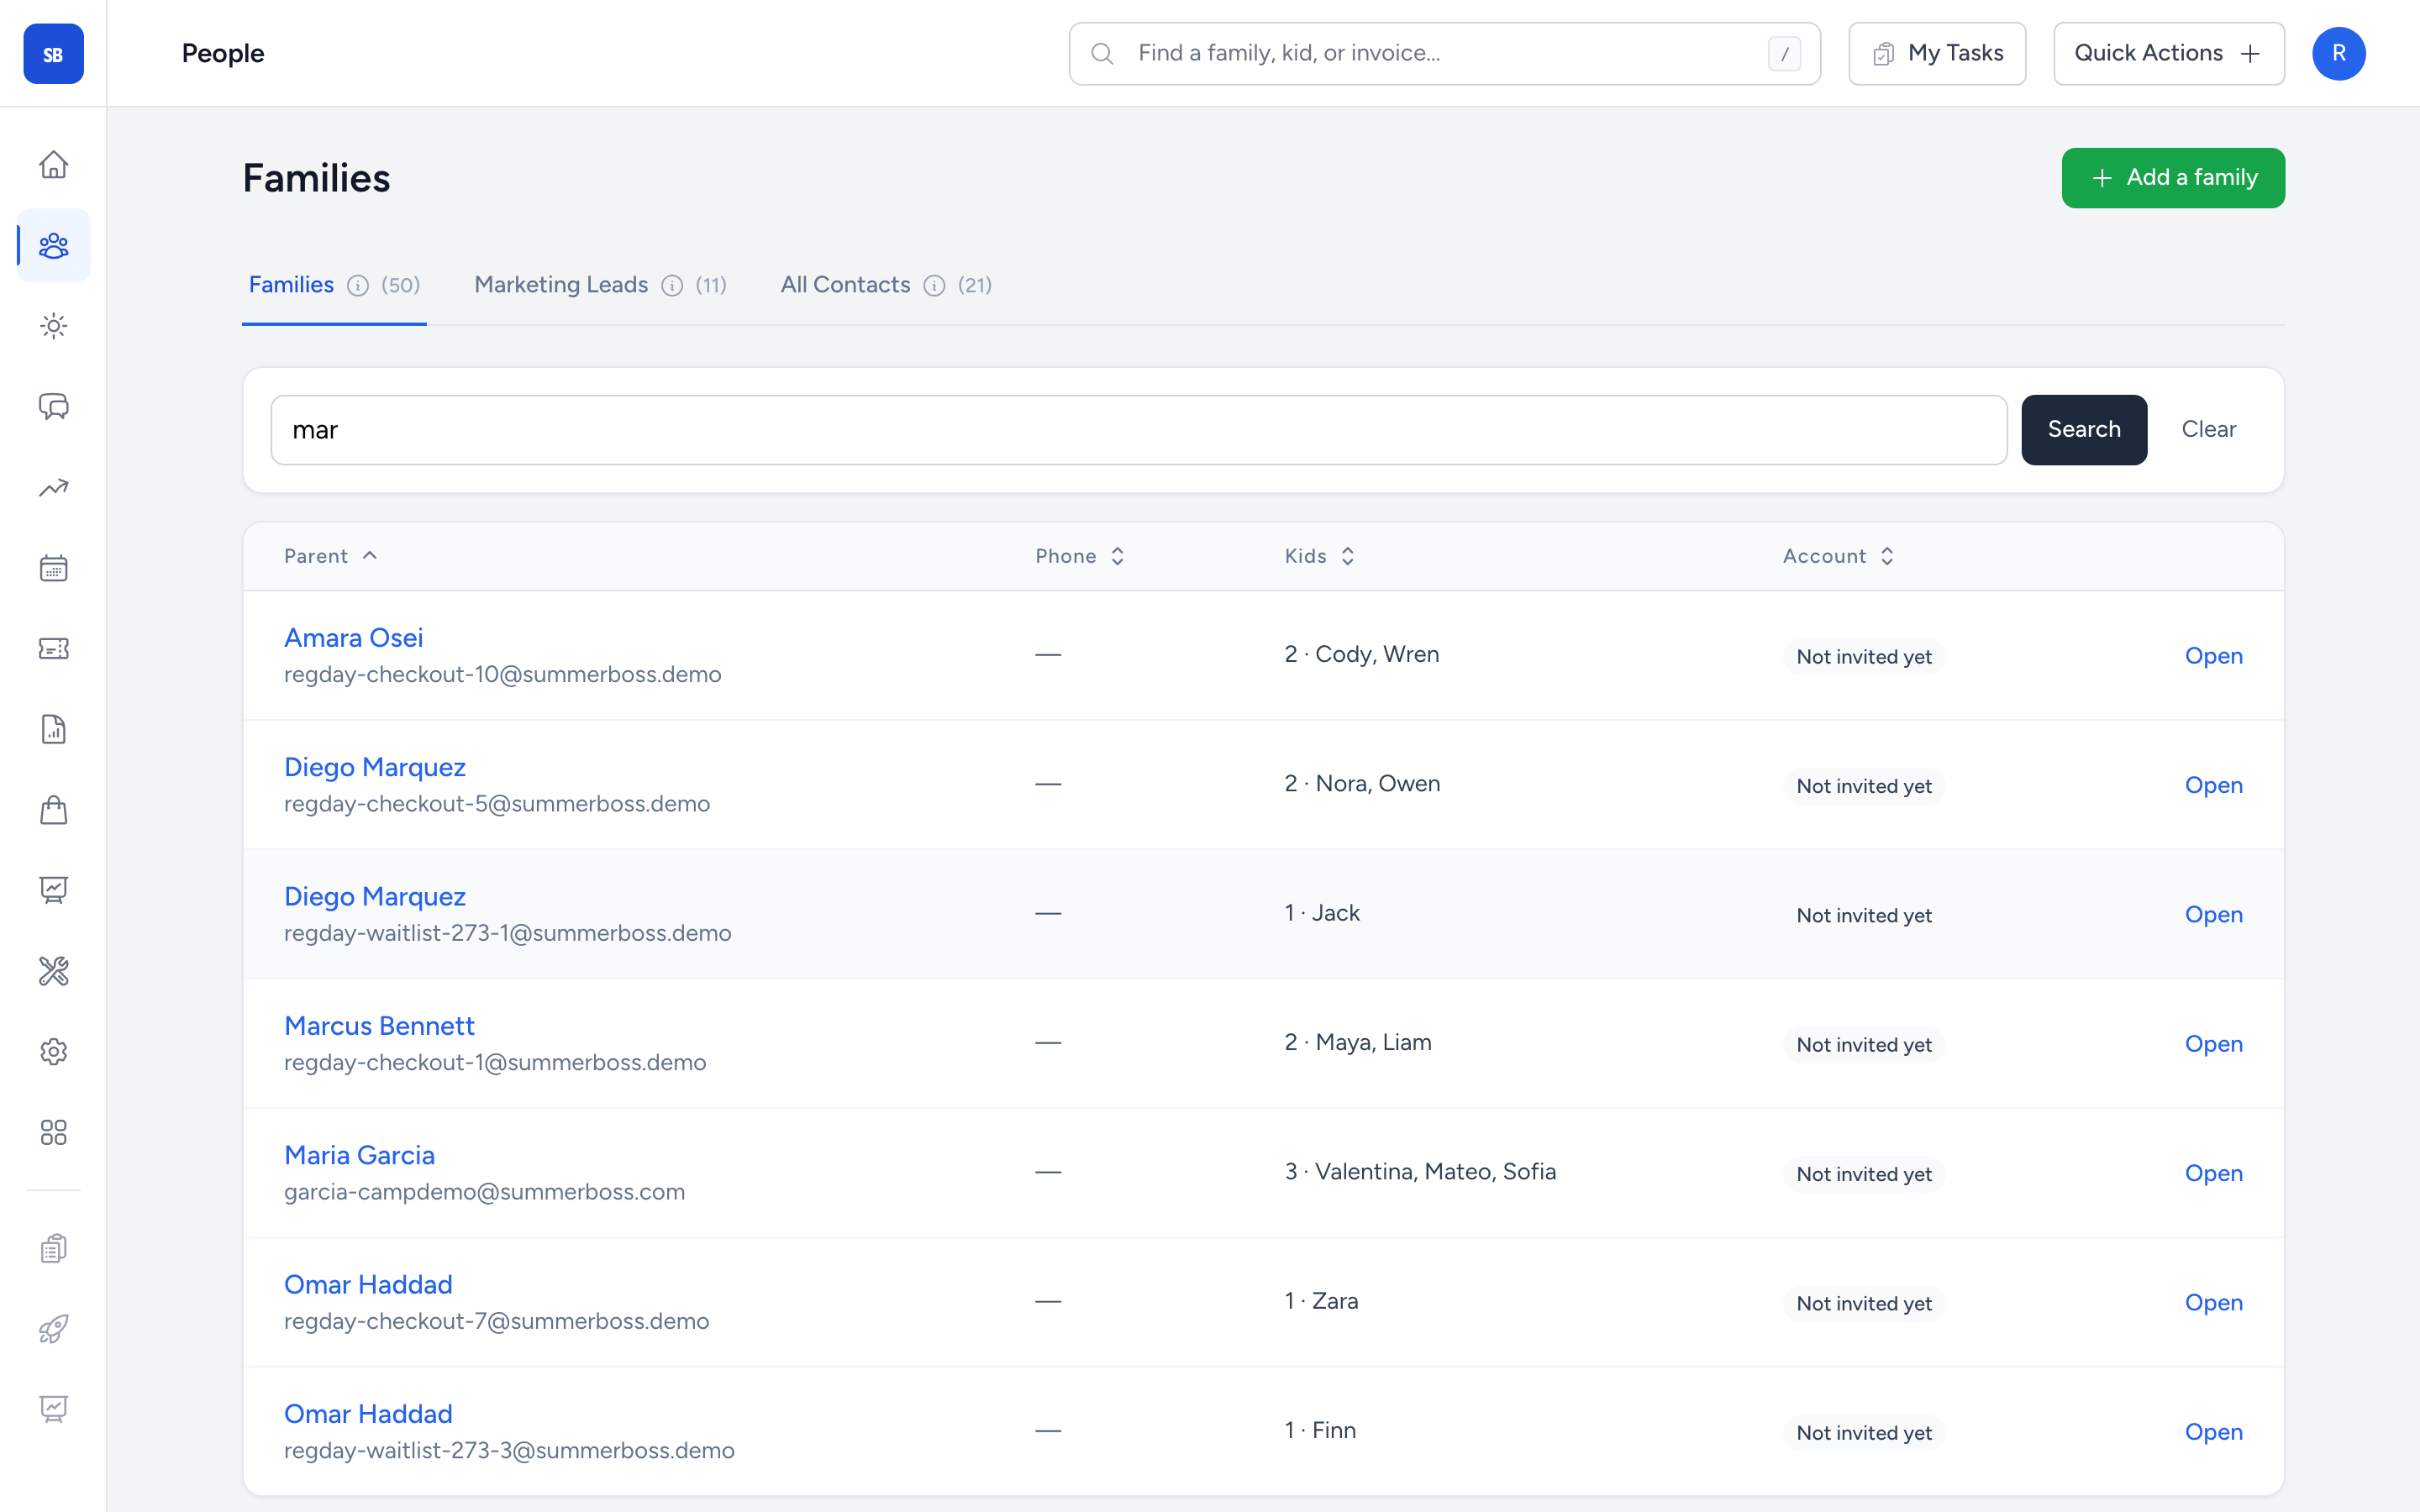Open the settings gear sidebar icon
The width and height of the screenshot is (2420, 1512).
coord(53,1052)
